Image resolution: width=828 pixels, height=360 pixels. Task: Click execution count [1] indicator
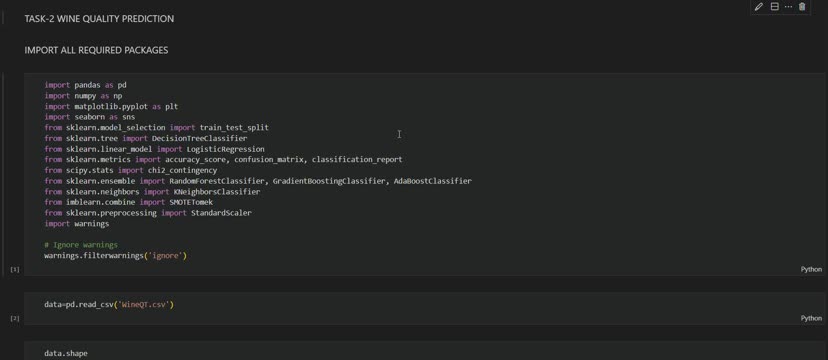15,270
